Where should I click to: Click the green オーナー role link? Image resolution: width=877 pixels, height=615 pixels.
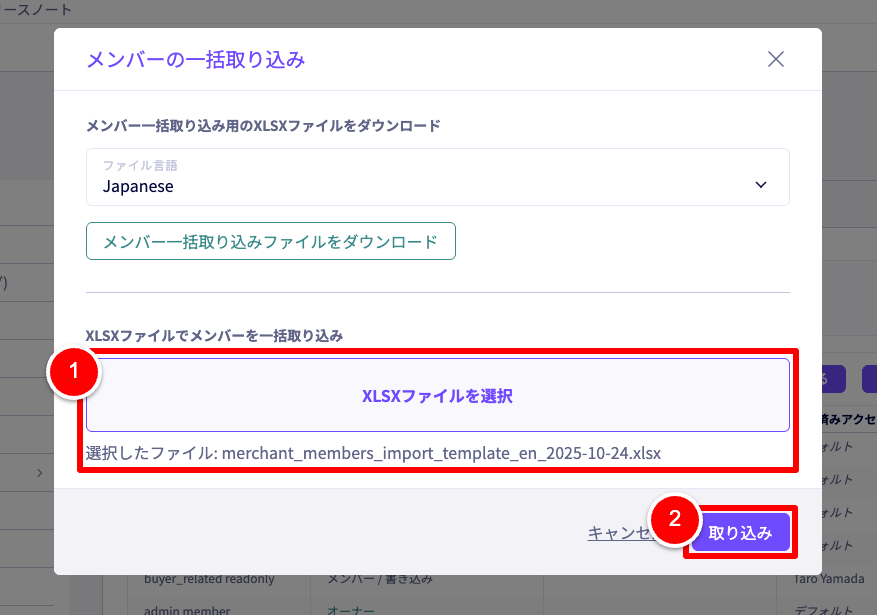tap(350, 609)
